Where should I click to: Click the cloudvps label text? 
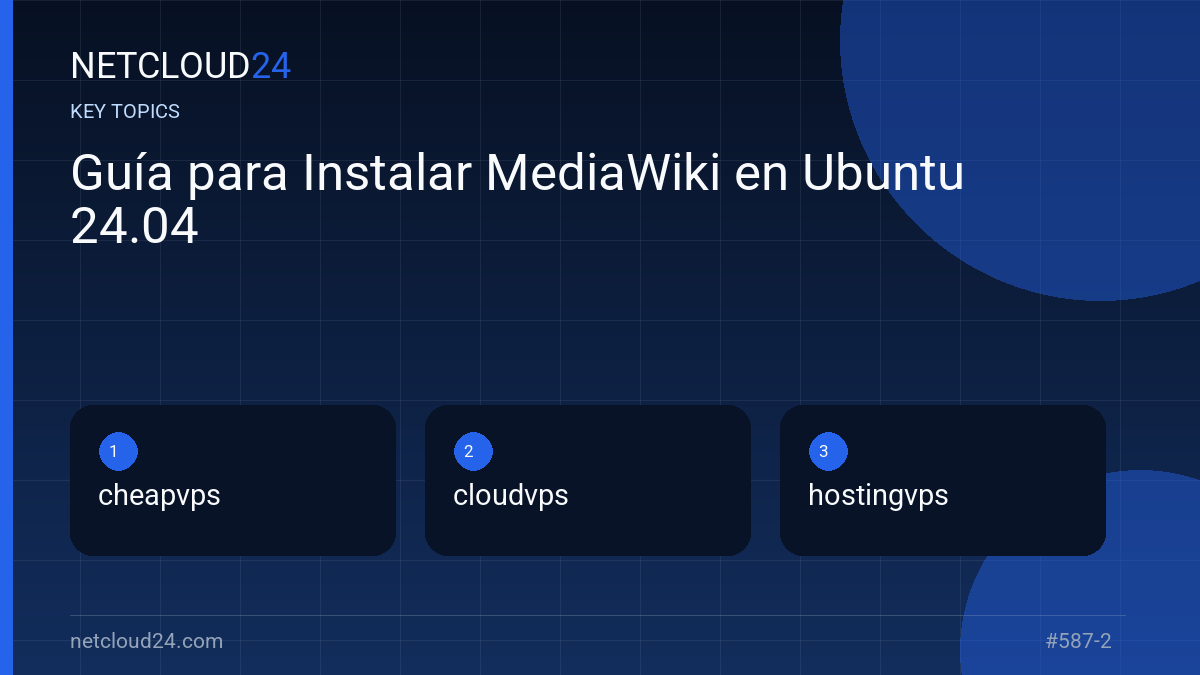(x=511, y=495)
